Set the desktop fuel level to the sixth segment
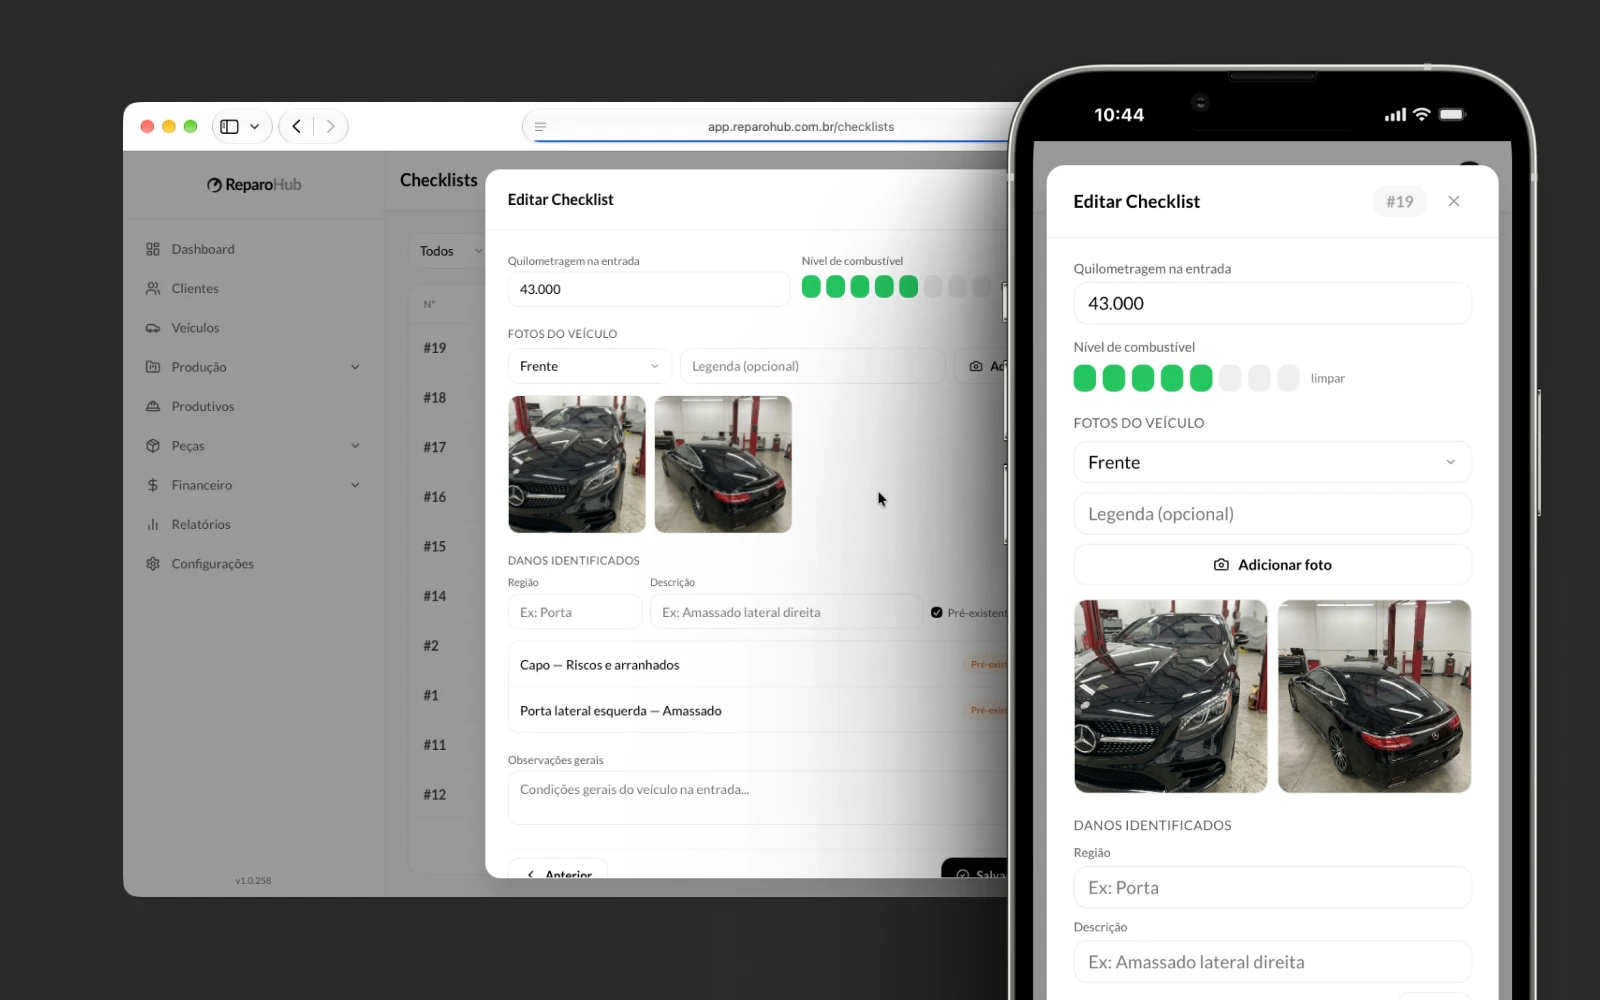Screen dimensions: 1600x1000 coord(933,287)
